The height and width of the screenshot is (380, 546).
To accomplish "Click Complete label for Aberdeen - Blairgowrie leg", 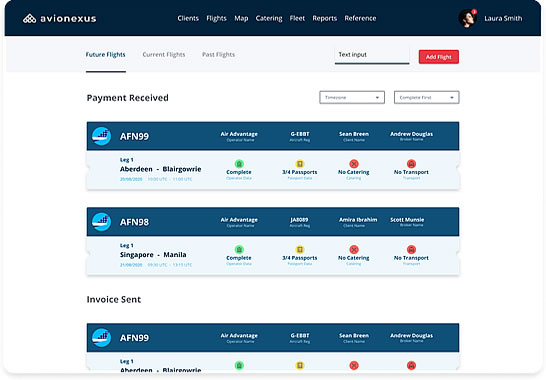I will pos(239,172).
